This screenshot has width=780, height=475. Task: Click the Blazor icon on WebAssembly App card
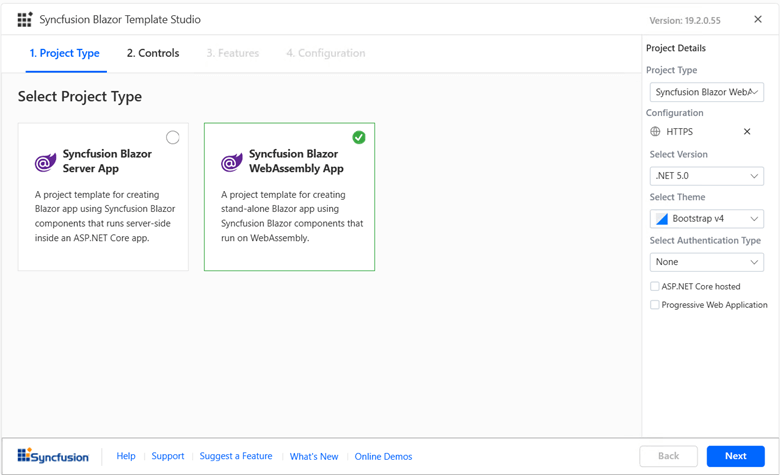point(232,162)
